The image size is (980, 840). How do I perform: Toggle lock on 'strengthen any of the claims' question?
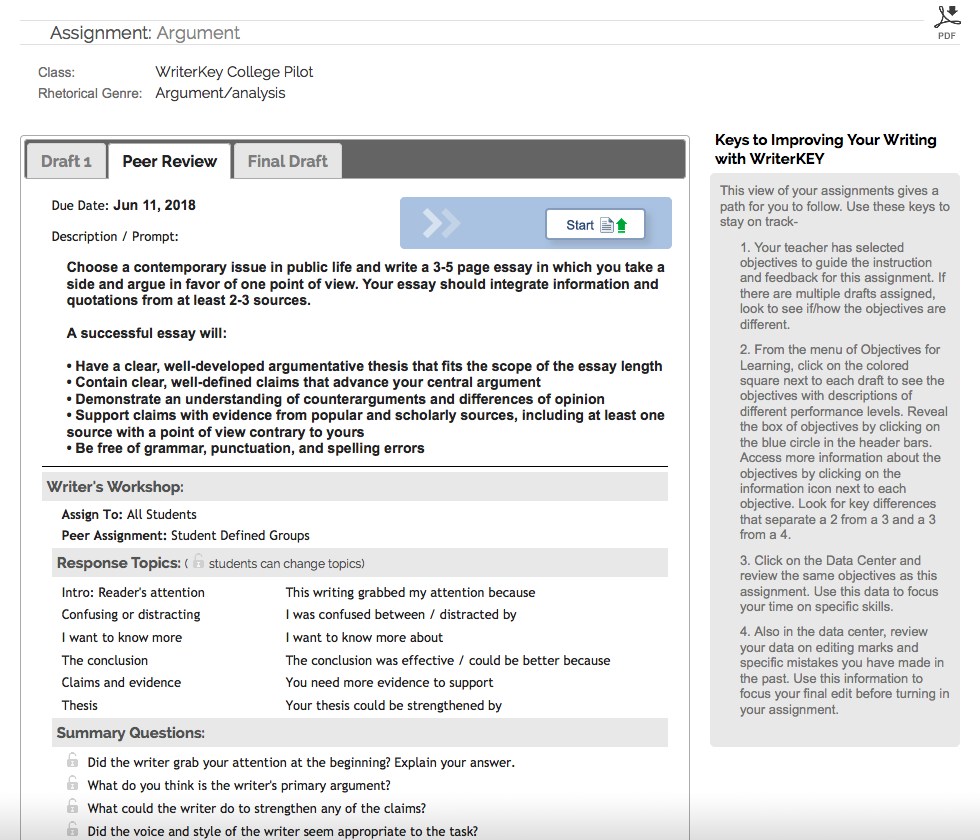[72, 807]
